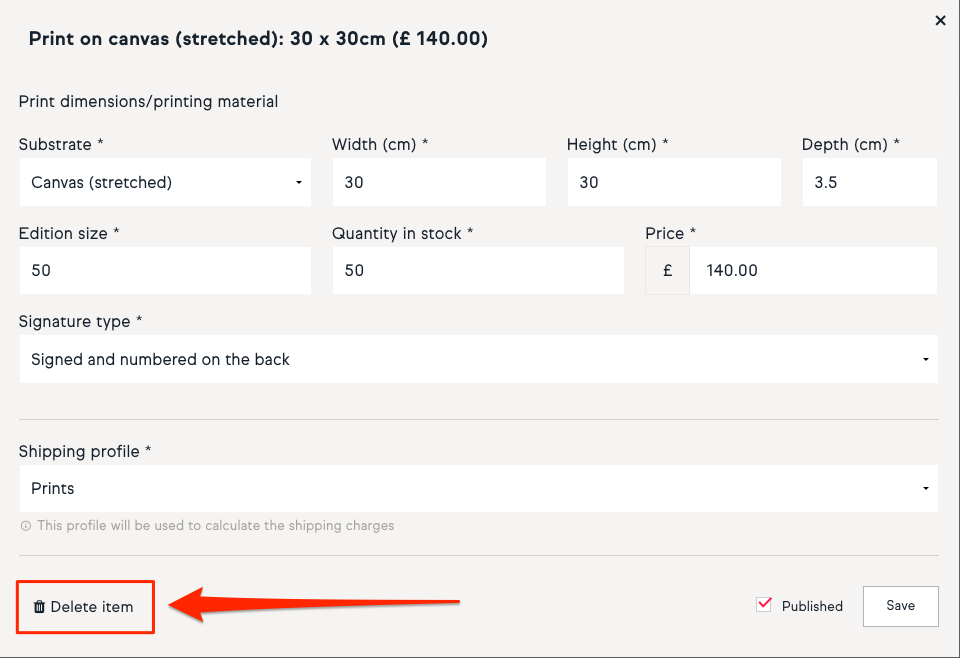This screenshot has height=658, width=960.
Task: Click the Published label text
Action: pos(812,606)
